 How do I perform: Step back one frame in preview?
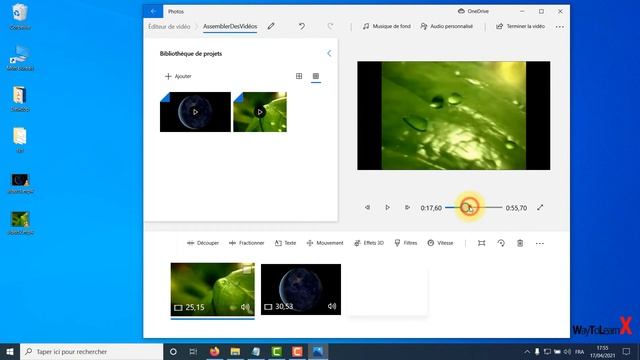pos(367,207)
